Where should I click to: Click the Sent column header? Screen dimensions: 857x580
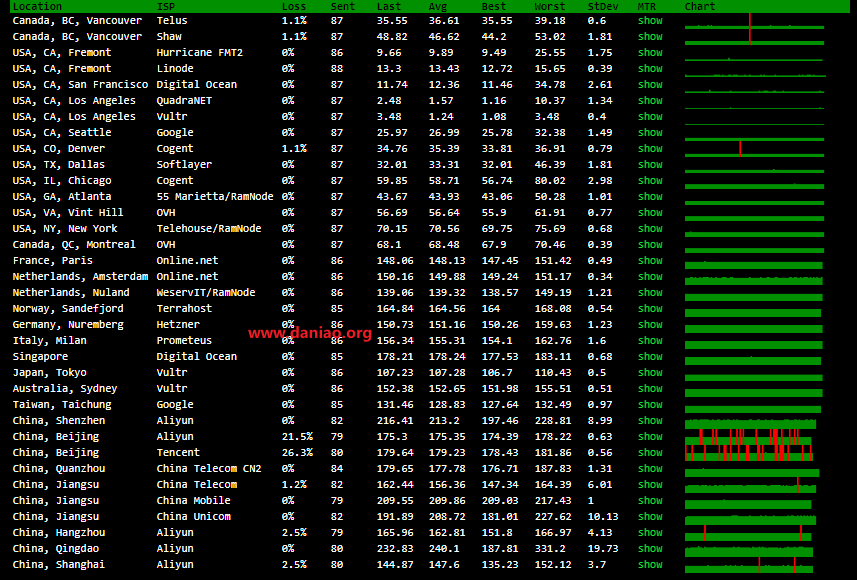[343, 7]
